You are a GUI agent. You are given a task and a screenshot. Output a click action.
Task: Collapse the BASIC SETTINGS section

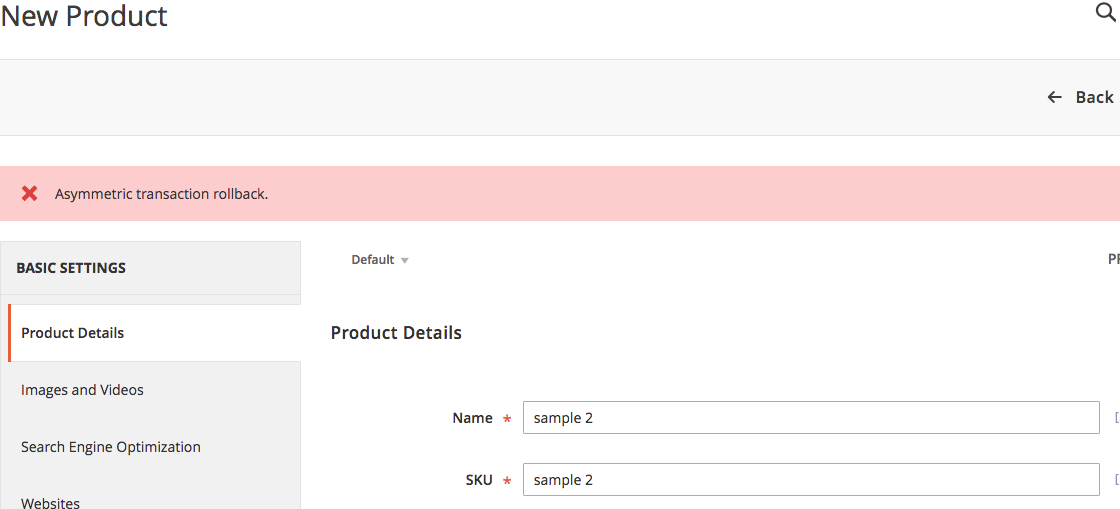(151, 268)
